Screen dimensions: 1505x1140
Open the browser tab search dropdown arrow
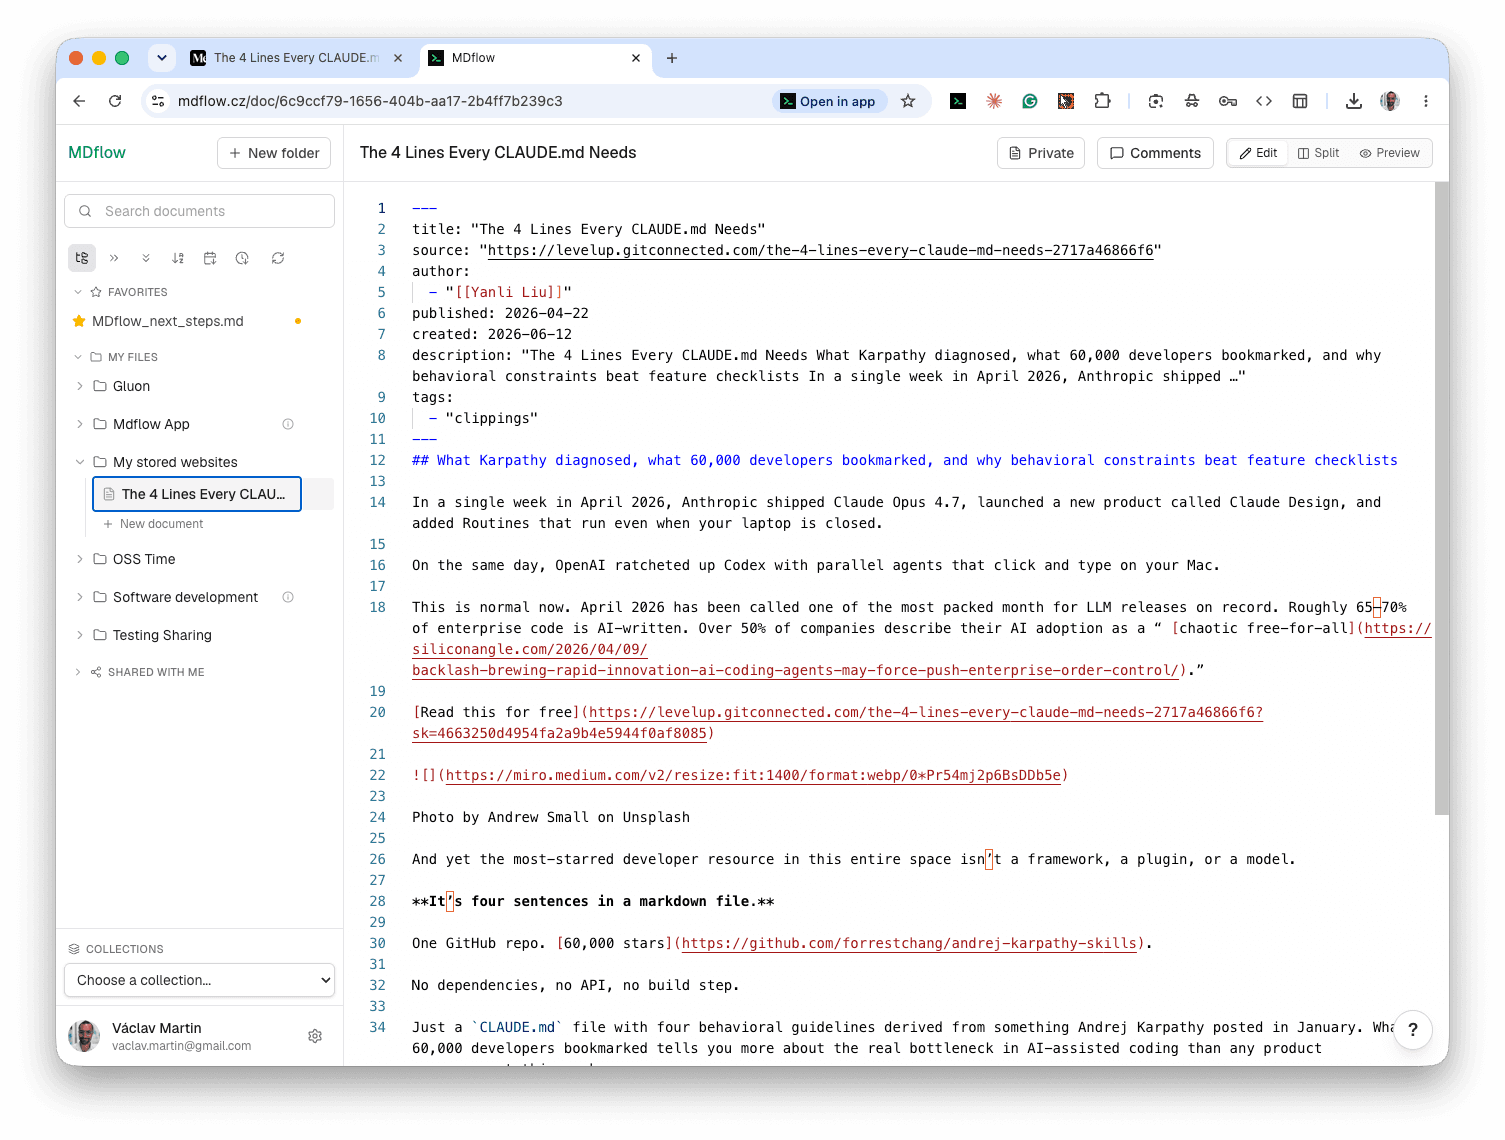coord(162,58)
